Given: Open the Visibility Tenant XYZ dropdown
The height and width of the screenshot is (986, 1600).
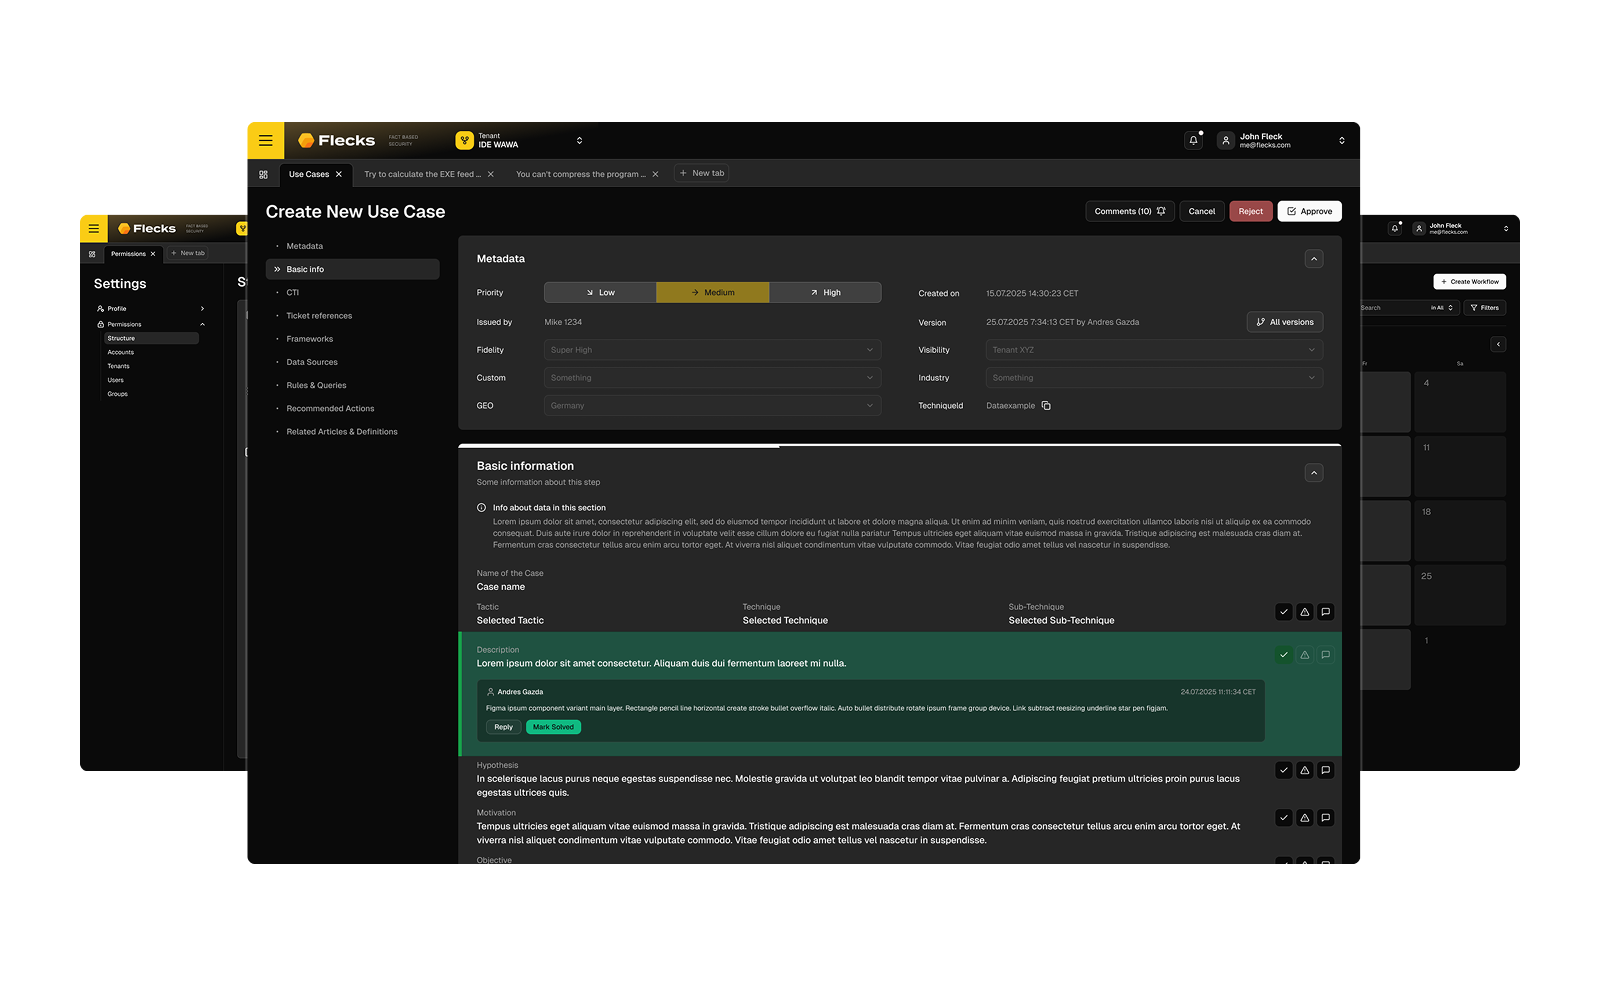Looking at the screenshot, I should pos(1154,350).
